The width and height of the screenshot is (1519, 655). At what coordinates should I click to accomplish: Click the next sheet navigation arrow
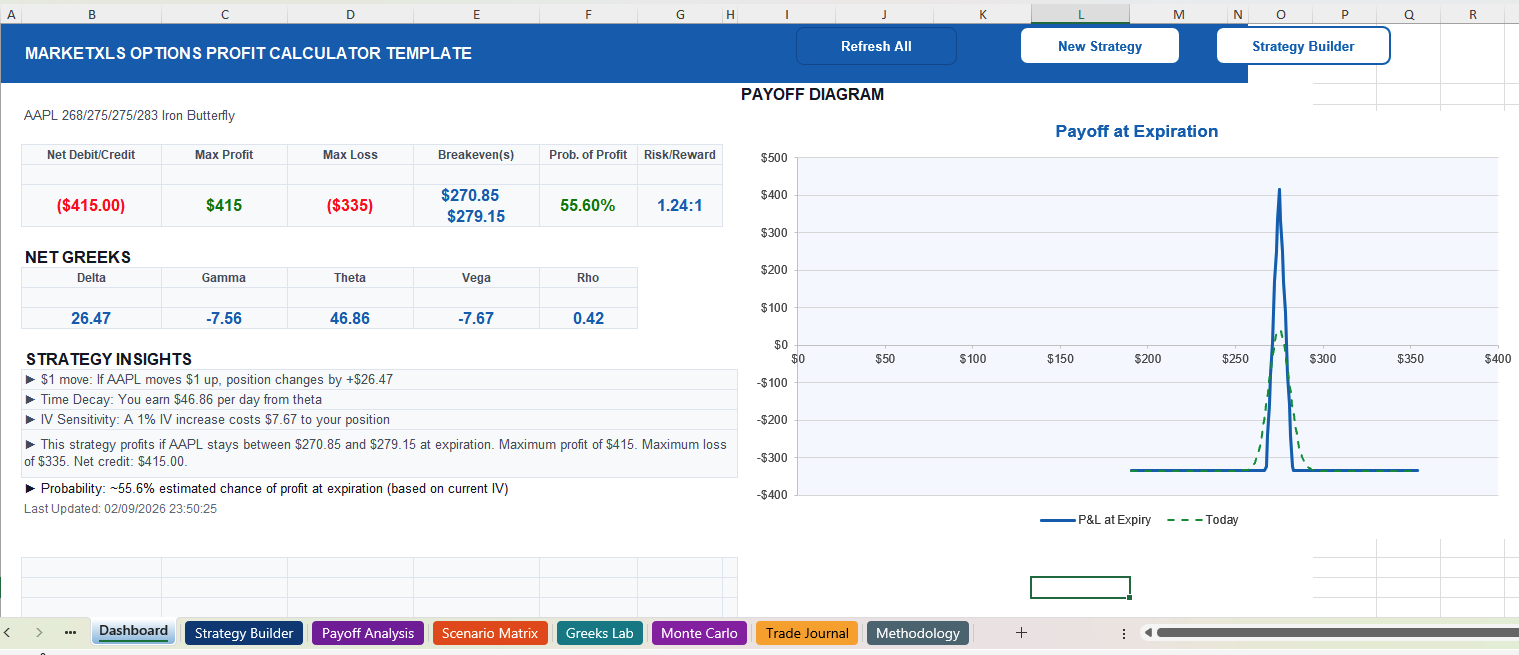[38, 632]
